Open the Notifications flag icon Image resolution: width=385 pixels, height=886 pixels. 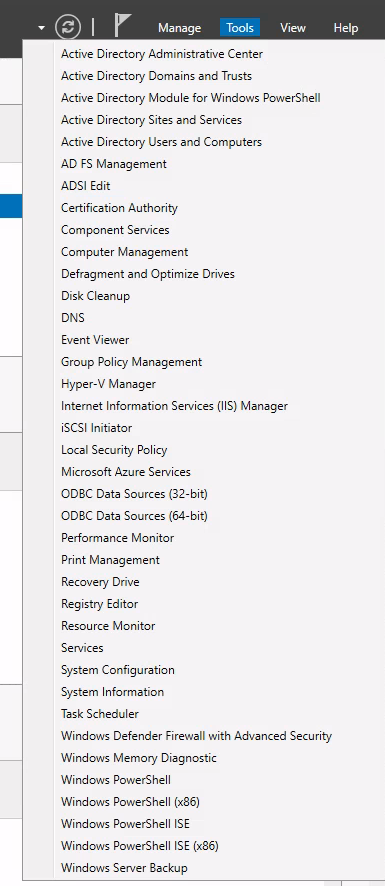[x=122, y=26]
